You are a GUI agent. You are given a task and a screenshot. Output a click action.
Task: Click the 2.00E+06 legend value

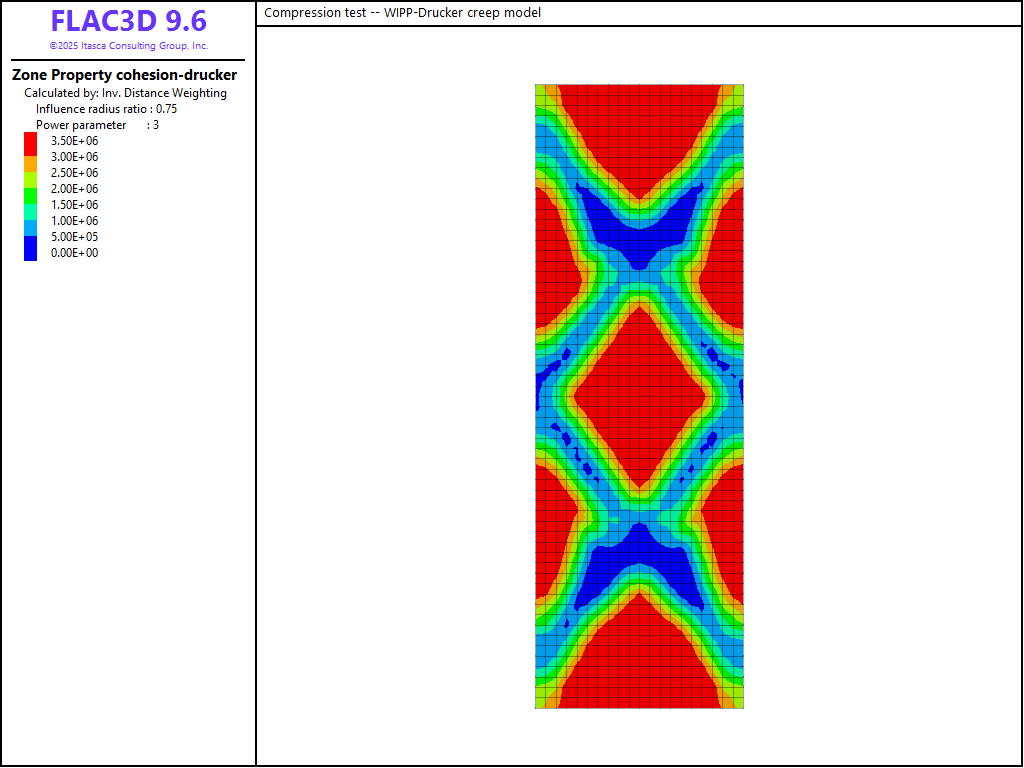coord(74,189)
